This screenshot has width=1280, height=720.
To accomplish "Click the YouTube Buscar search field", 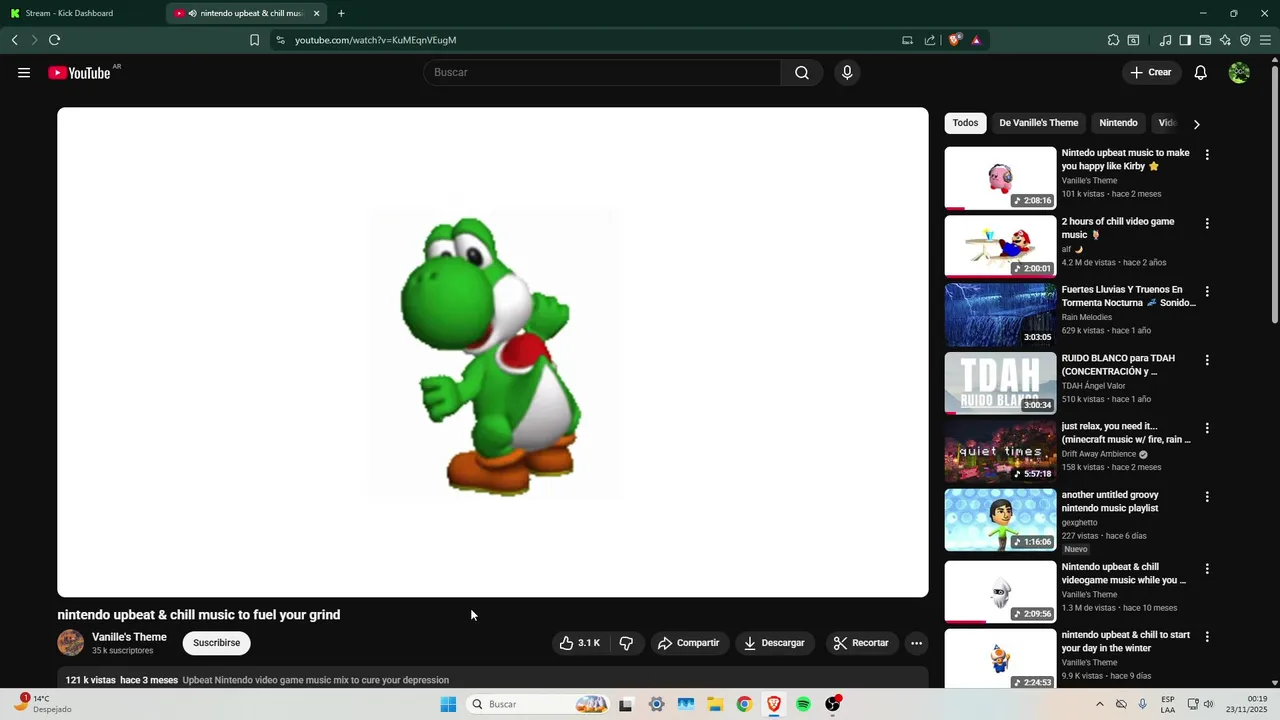I will tap(602, 72).
